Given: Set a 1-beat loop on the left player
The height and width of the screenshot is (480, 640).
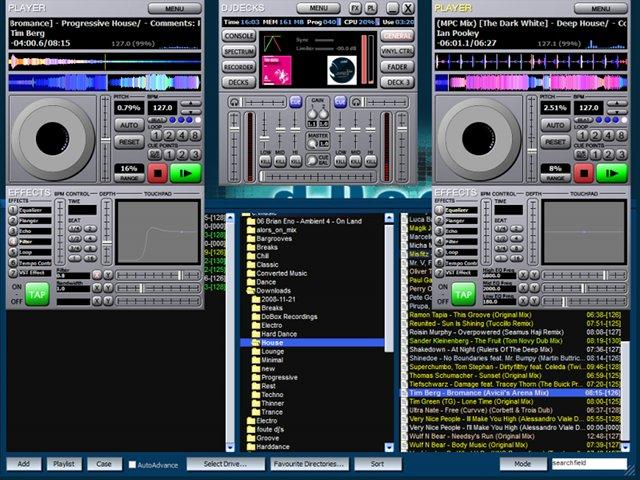Looking at the screenshot, I should click(156, 135).
